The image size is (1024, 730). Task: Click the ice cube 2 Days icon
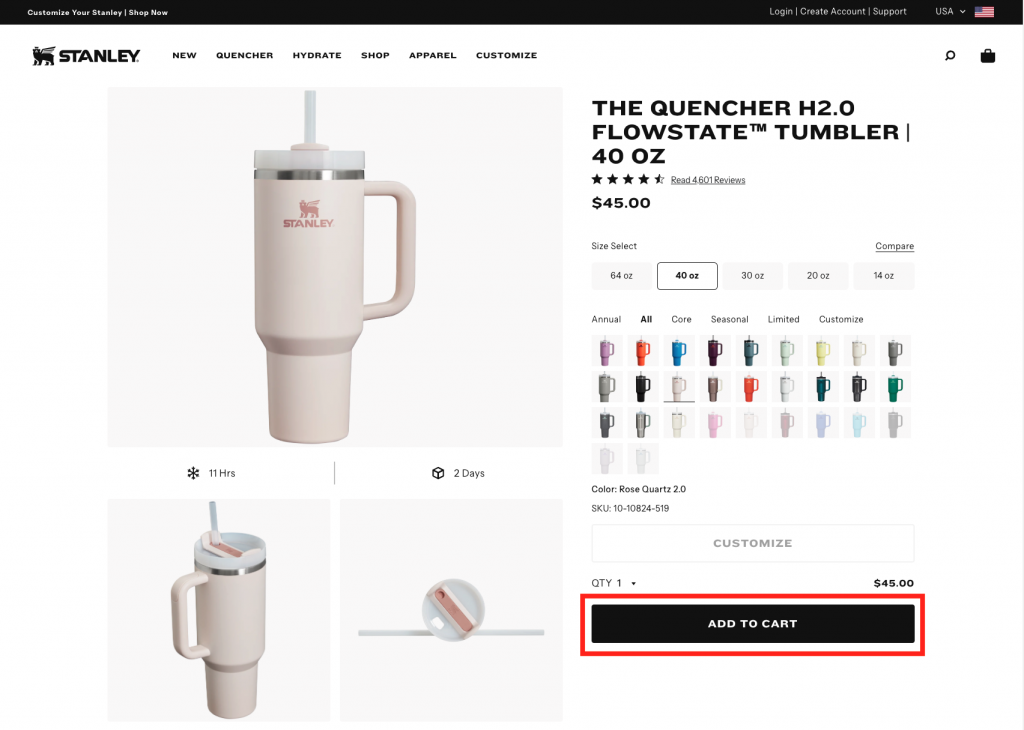coord(438,473)
